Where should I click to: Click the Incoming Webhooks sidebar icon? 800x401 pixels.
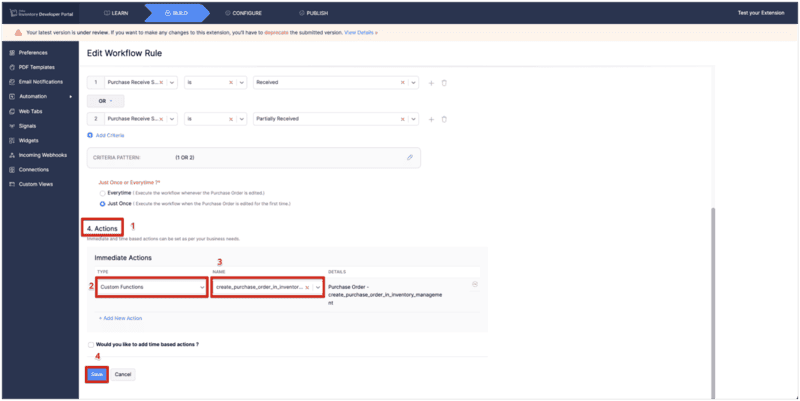(12, 155)
